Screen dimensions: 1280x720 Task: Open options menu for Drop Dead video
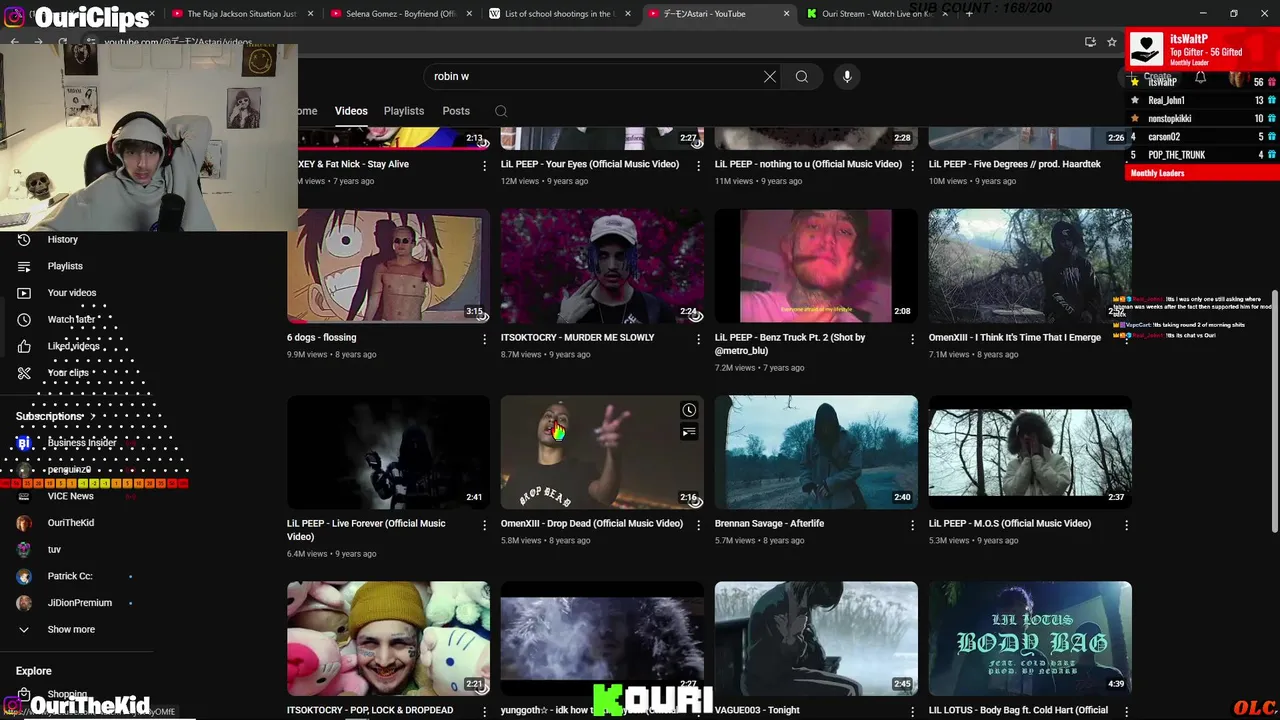click(x=699, y=525)
